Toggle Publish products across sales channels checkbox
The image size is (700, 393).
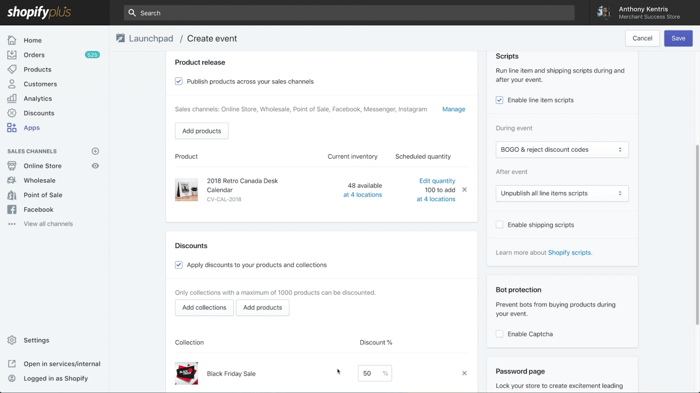179,81
